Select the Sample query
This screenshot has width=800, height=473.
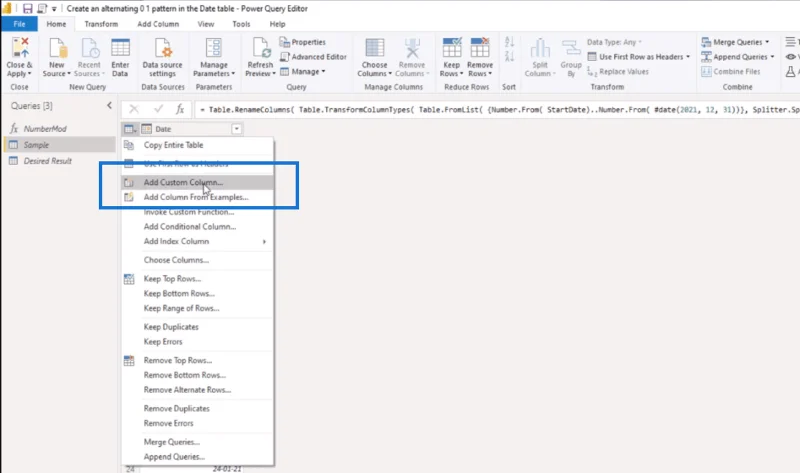click(x=60, y=145)
